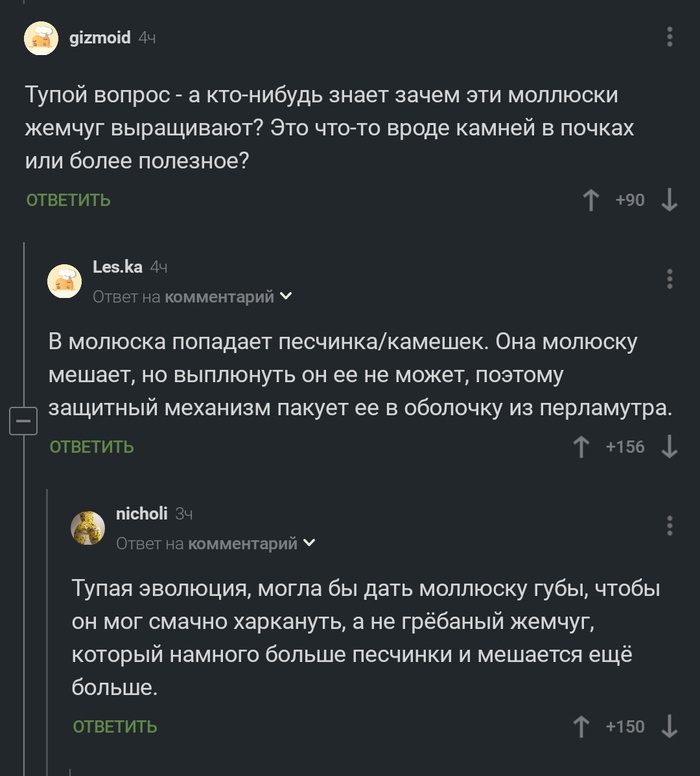Reply to gizmoid's comment
This screenshot has width=700, height=776.
pyautogui.click(x=68, y=200)
